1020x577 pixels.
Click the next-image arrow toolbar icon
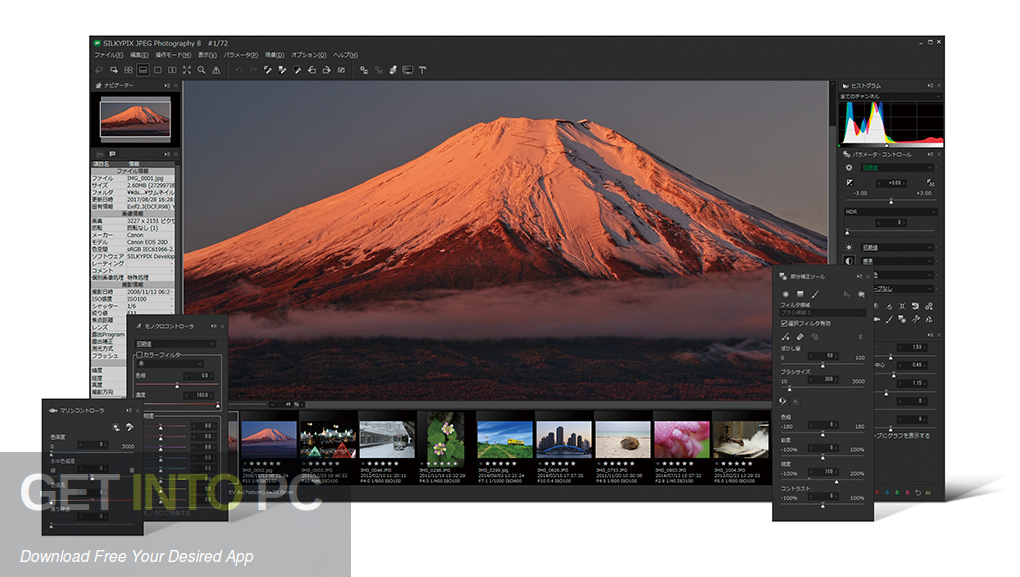(x=114, y=70)
